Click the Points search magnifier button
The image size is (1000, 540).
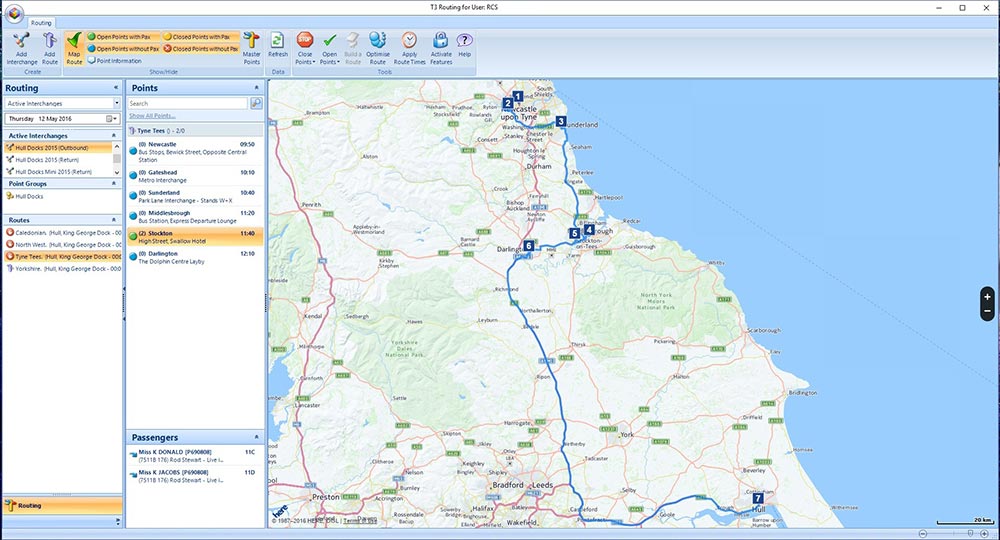click(x=256, y=103)
